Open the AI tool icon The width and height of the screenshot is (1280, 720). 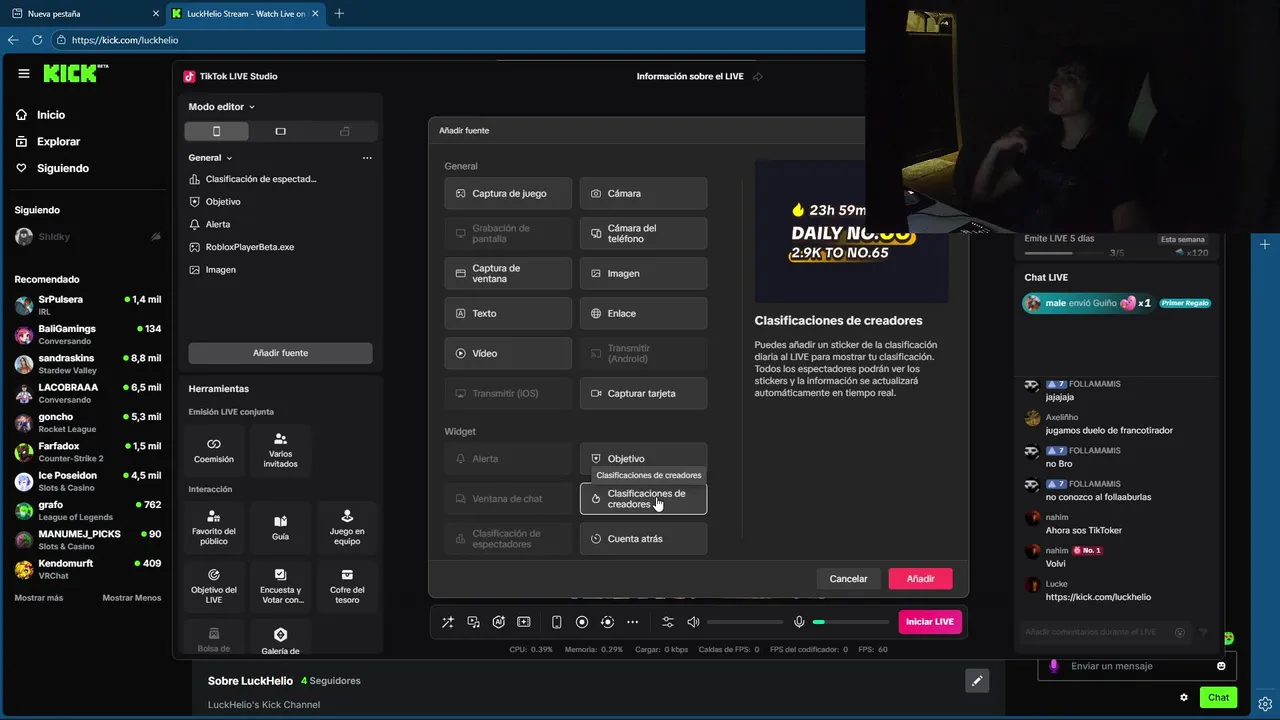(x=498, y=622)
